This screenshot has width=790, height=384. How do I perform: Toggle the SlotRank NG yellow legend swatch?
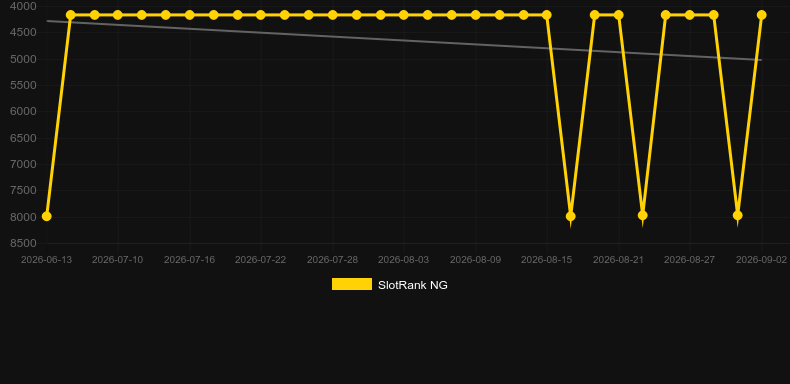[352, 284]
